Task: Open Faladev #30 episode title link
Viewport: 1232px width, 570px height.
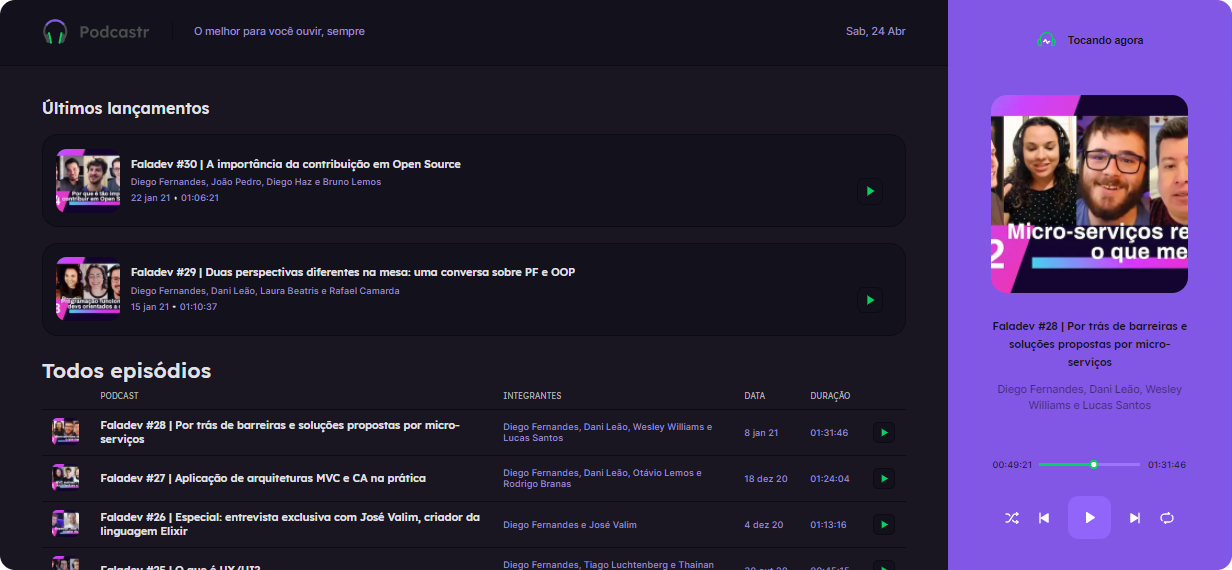Action: (296, 164)
